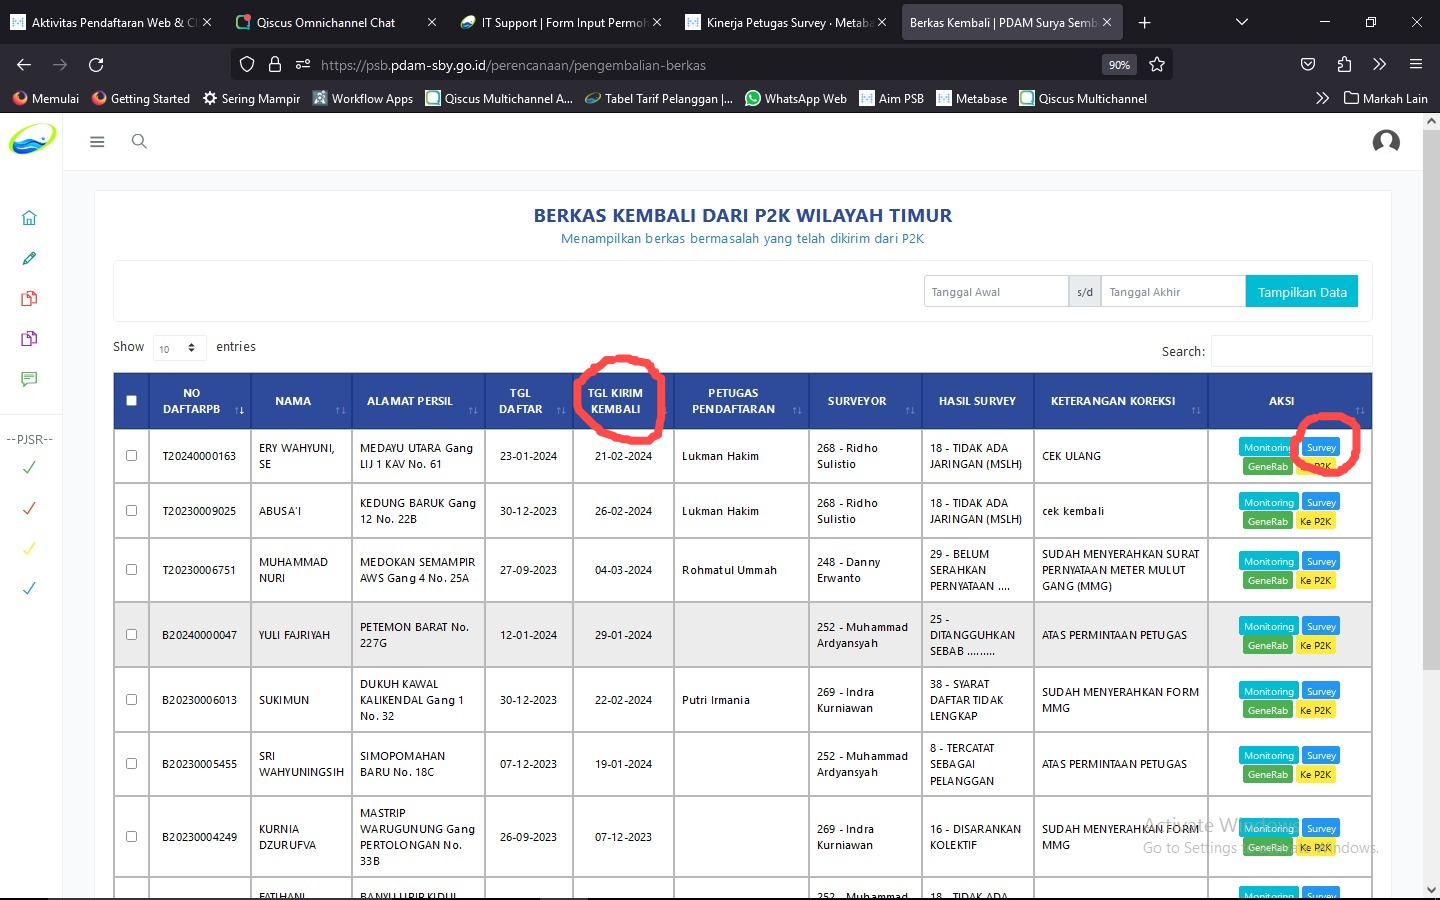Tick the checkbox for B20230005455

pos(131,764)
